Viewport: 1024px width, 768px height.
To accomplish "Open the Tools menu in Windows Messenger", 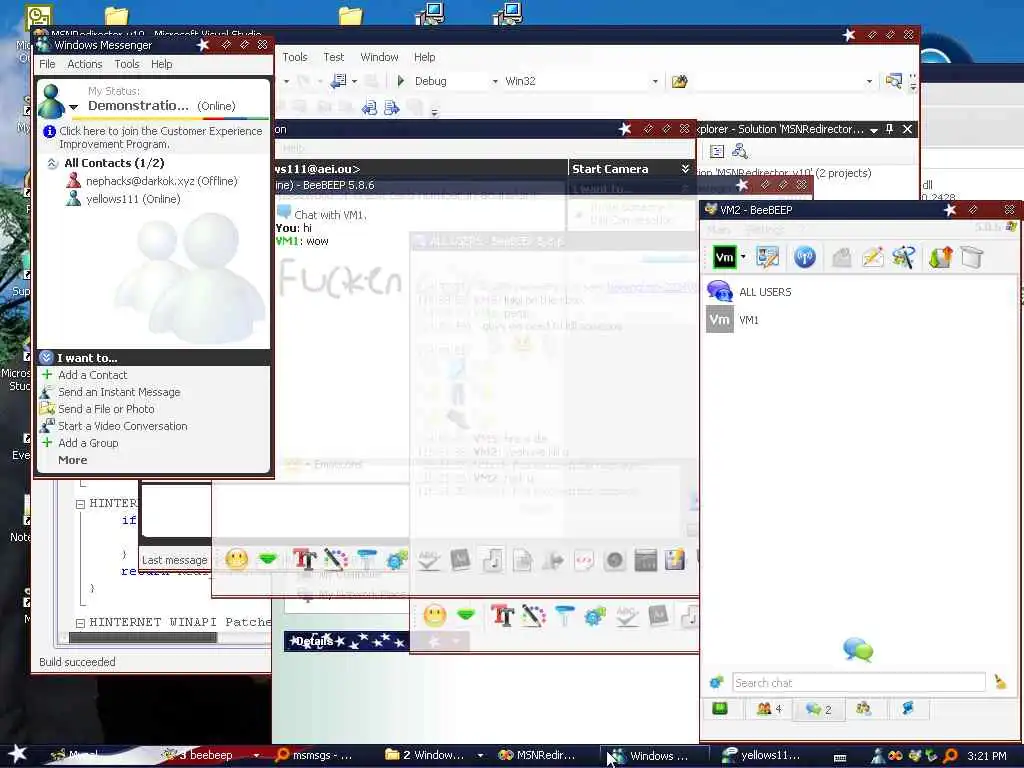I will pyautogui.click(x=127, y=64).
